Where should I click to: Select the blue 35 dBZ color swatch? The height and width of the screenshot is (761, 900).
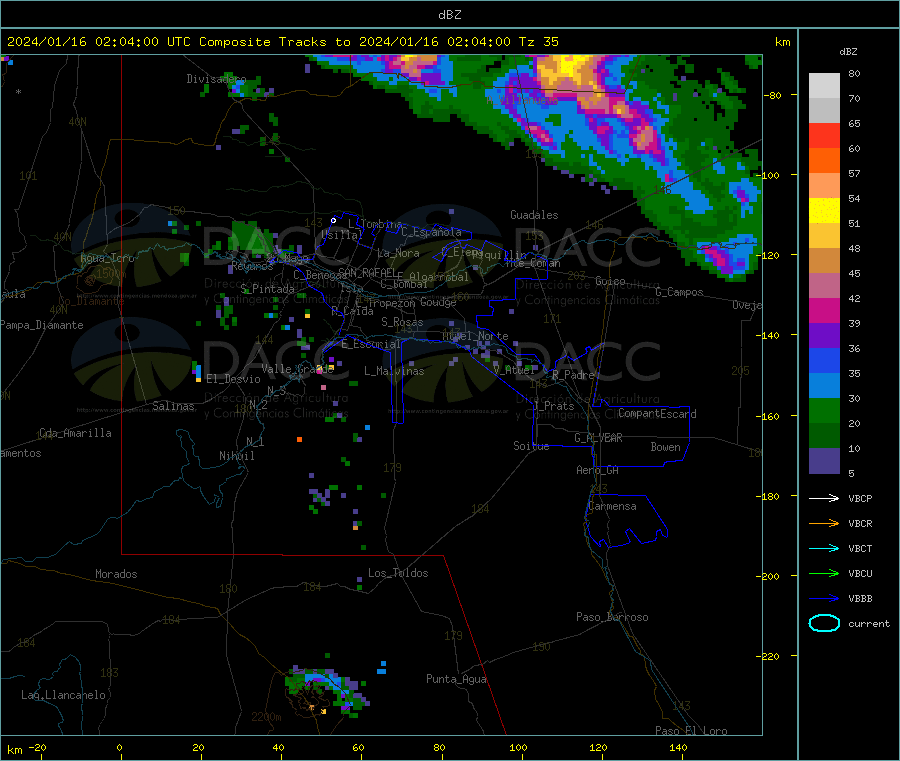824,360
